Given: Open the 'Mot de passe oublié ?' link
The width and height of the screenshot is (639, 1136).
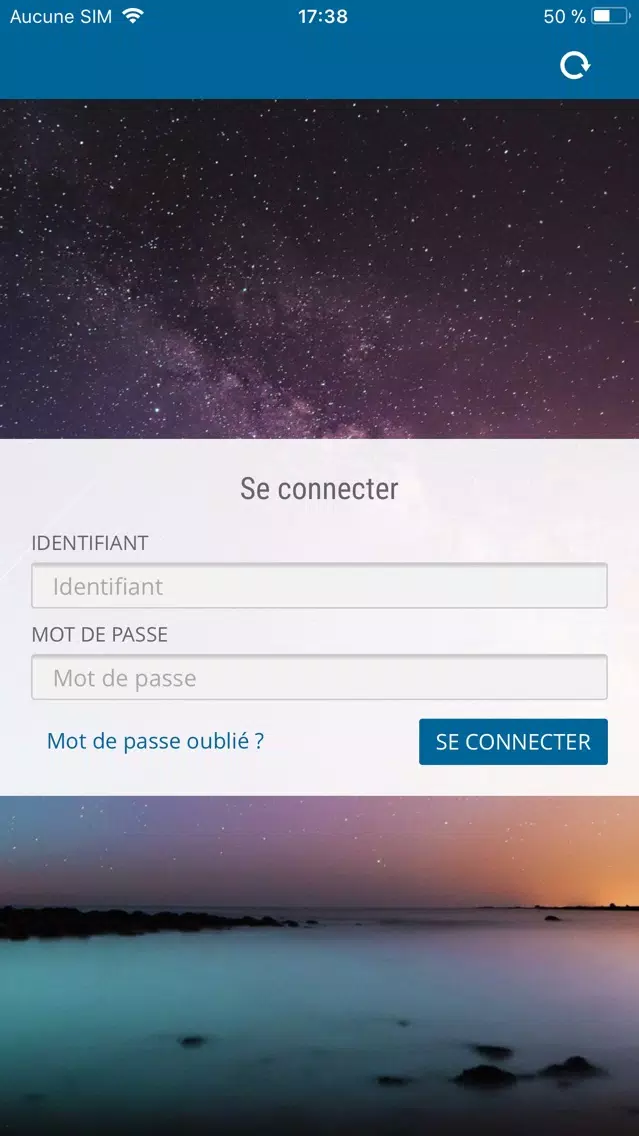Looking at the screenshot, I should point(155,740).
